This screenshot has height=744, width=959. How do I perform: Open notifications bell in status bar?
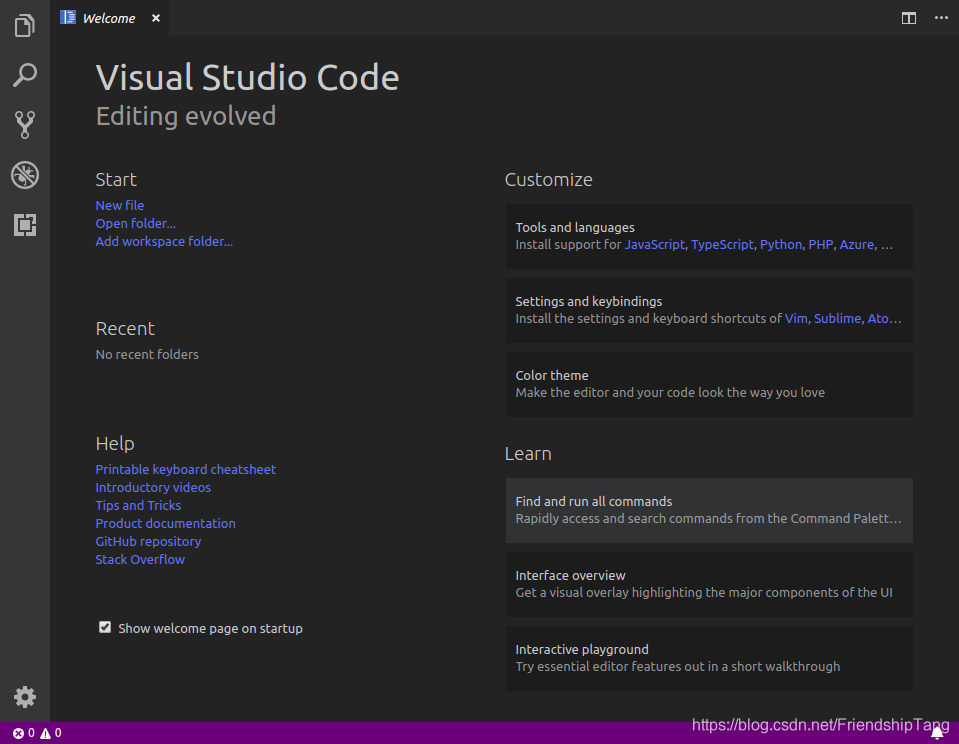coord(936,734)
